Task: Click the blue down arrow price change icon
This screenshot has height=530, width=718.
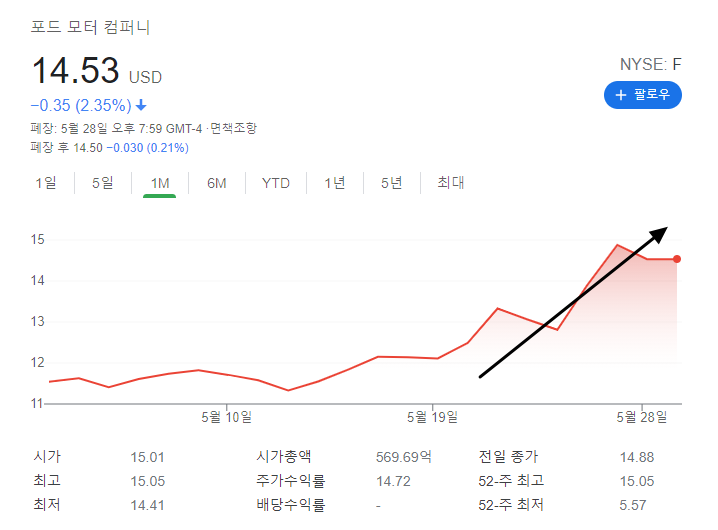Action: (x=141, y=105)
